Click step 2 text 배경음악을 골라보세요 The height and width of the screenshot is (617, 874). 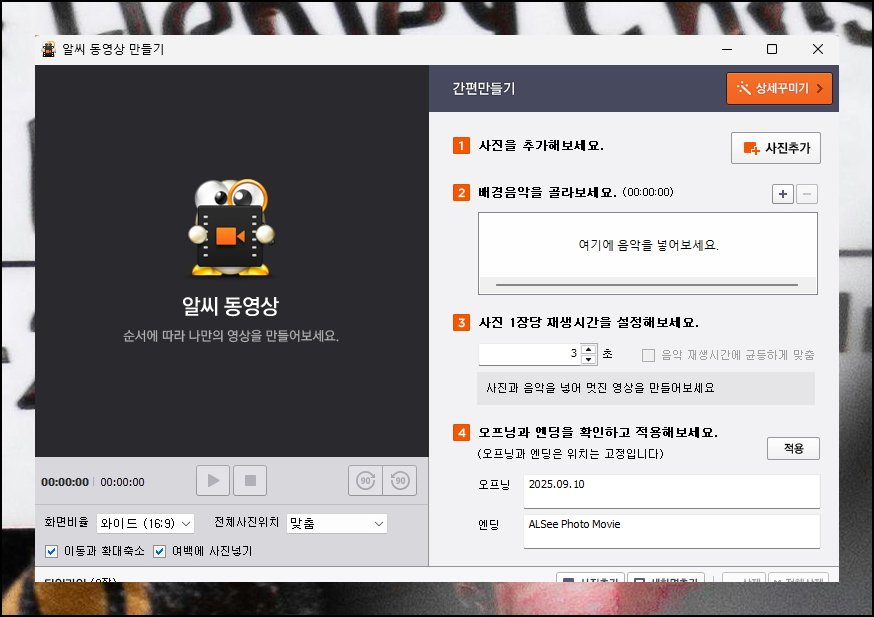click(x=547, y=193)
